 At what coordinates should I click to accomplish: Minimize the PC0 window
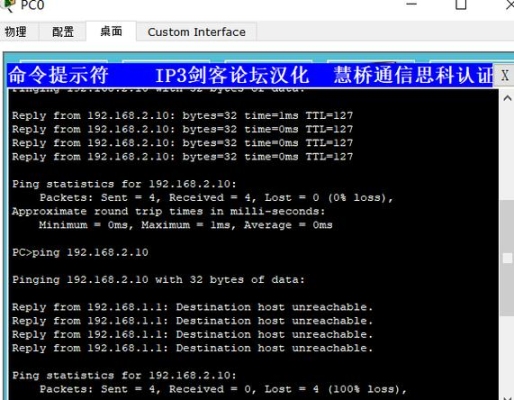412,4
